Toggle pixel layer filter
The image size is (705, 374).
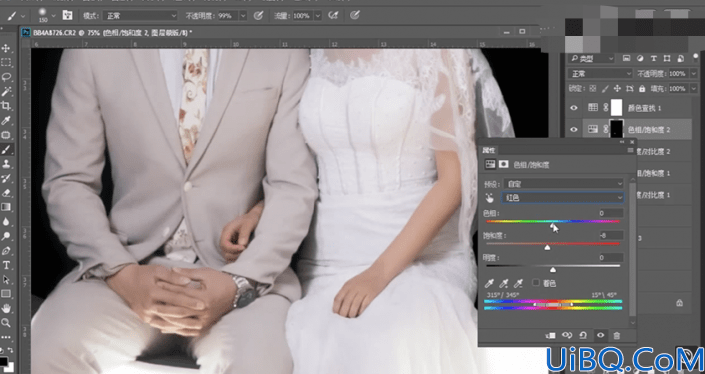pos(626,58)
